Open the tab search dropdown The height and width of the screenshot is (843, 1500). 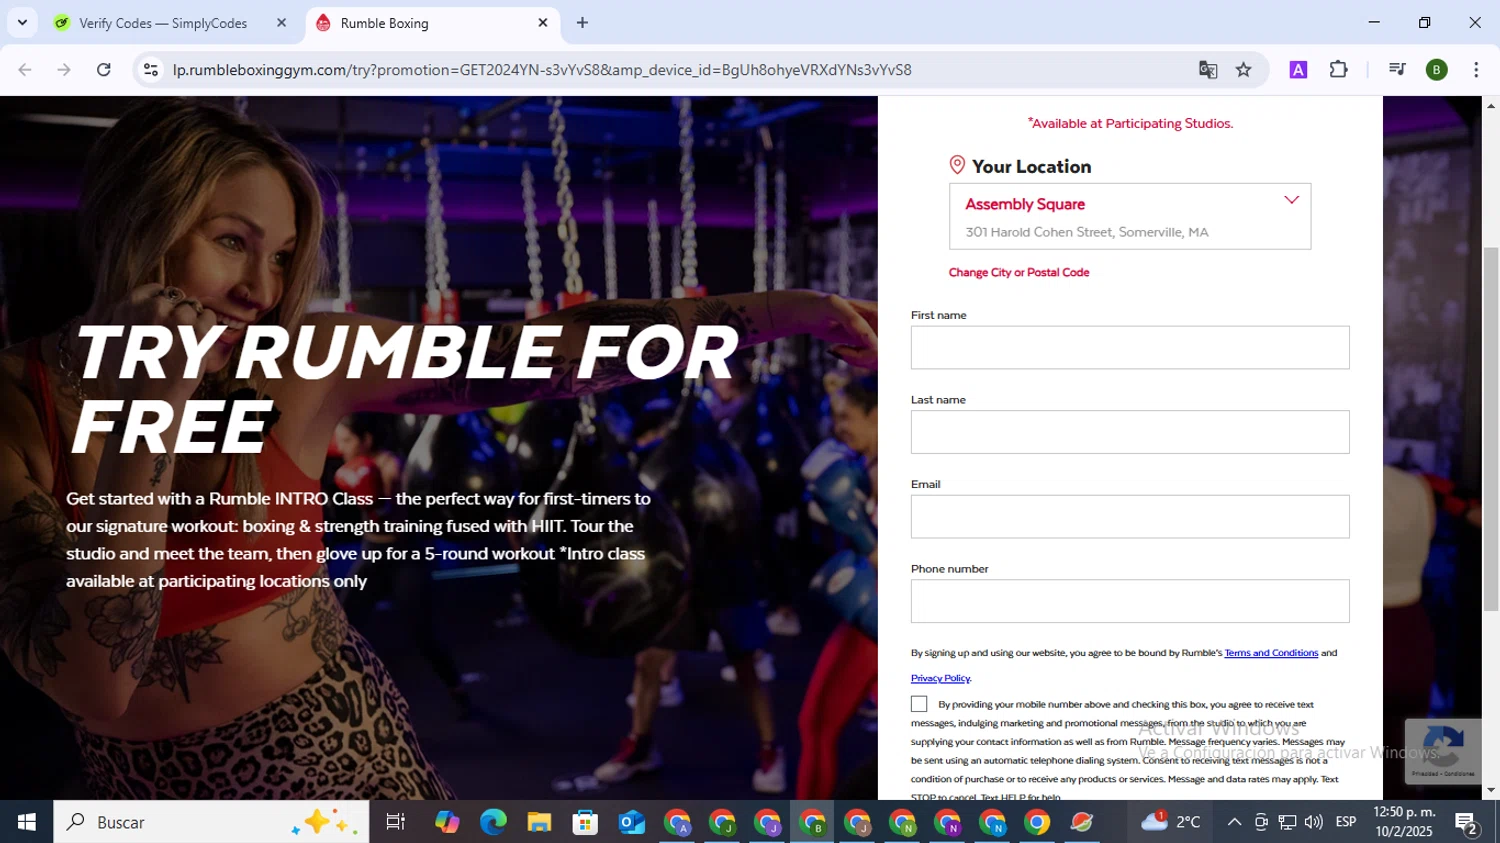[x=22, y=22]
